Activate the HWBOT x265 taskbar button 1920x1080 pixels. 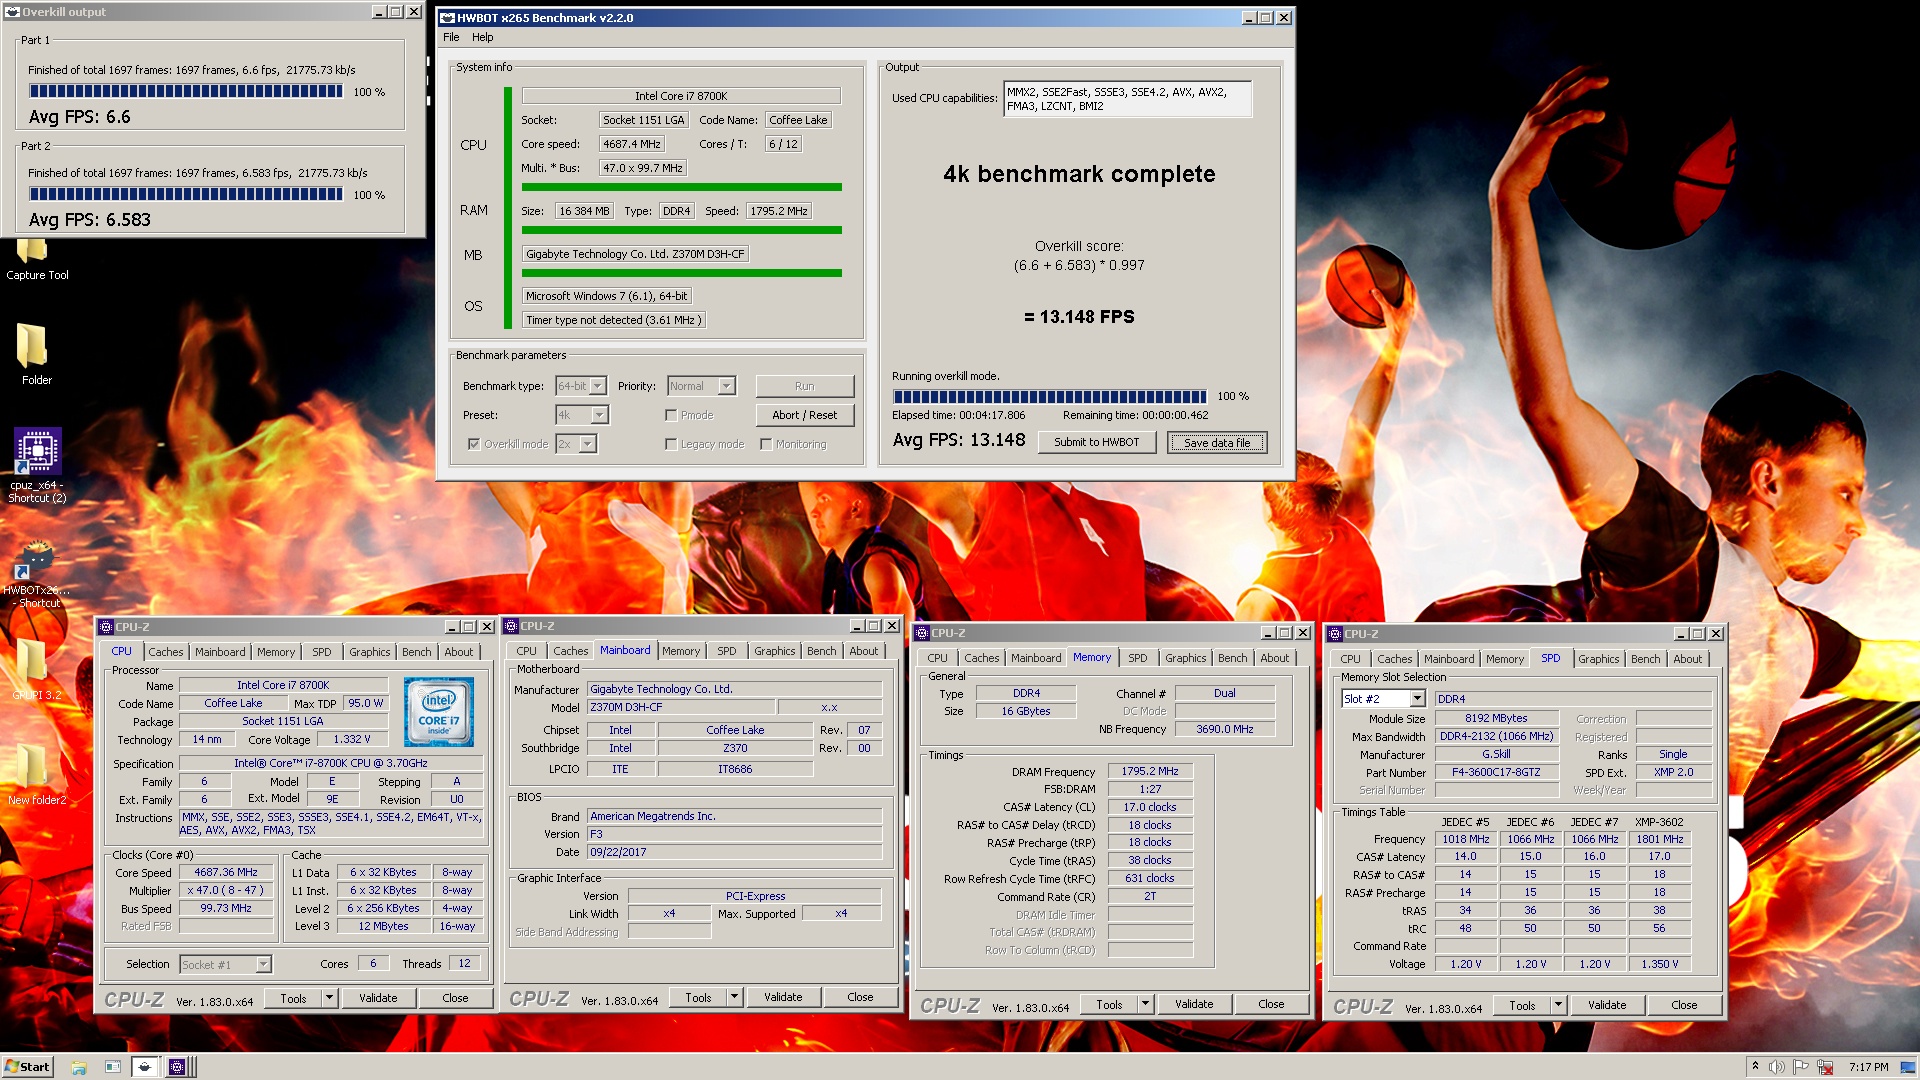pyautogui.click(x=144, y=1067)
